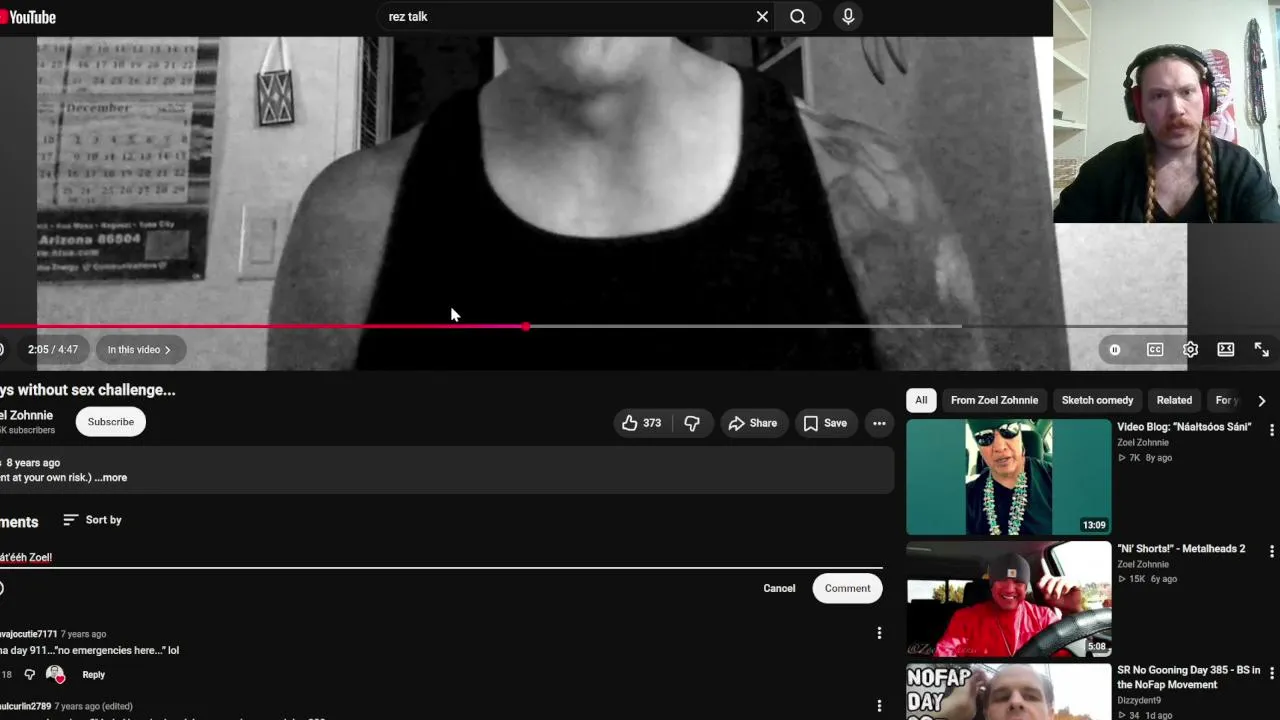Screen dimensions: 1280x720
Task: Dislike the video
Action: [x=692, y=423]
